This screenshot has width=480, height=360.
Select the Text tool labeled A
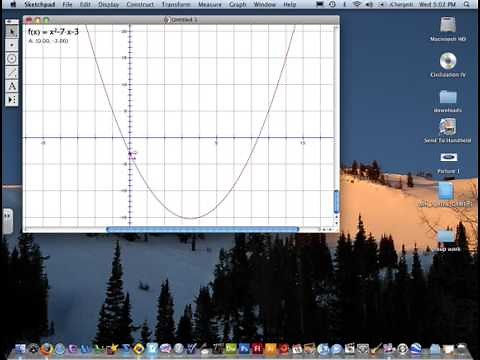(x=12, y=86)
